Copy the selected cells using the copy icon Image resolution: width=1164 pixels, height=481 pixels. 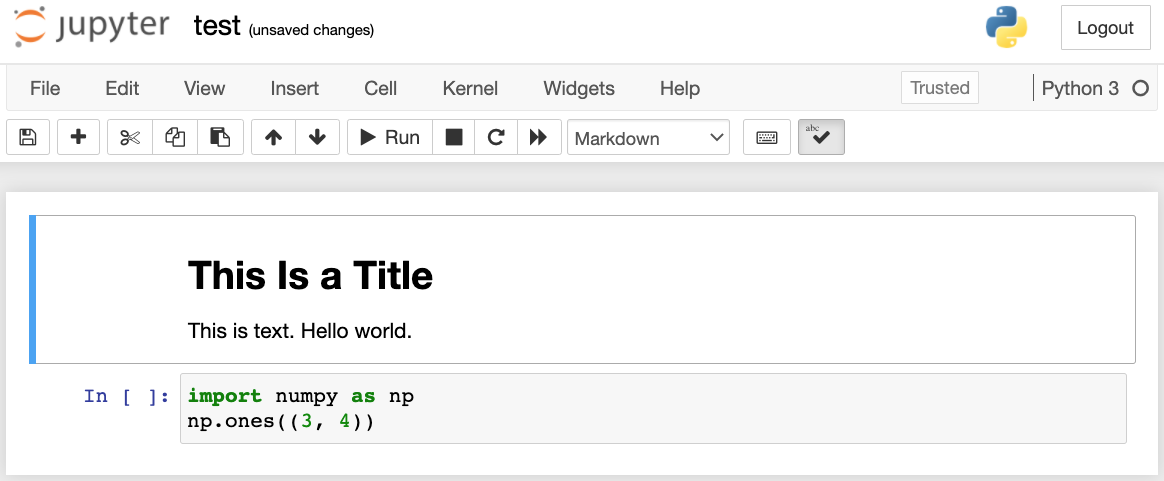175,138
